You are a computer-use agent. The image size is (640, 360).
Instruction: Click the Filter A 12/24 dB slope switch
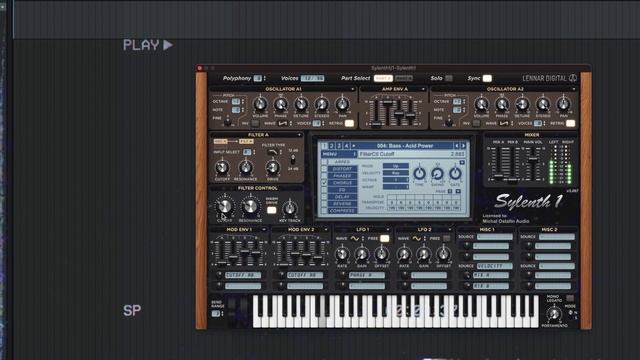coord(293,160)
